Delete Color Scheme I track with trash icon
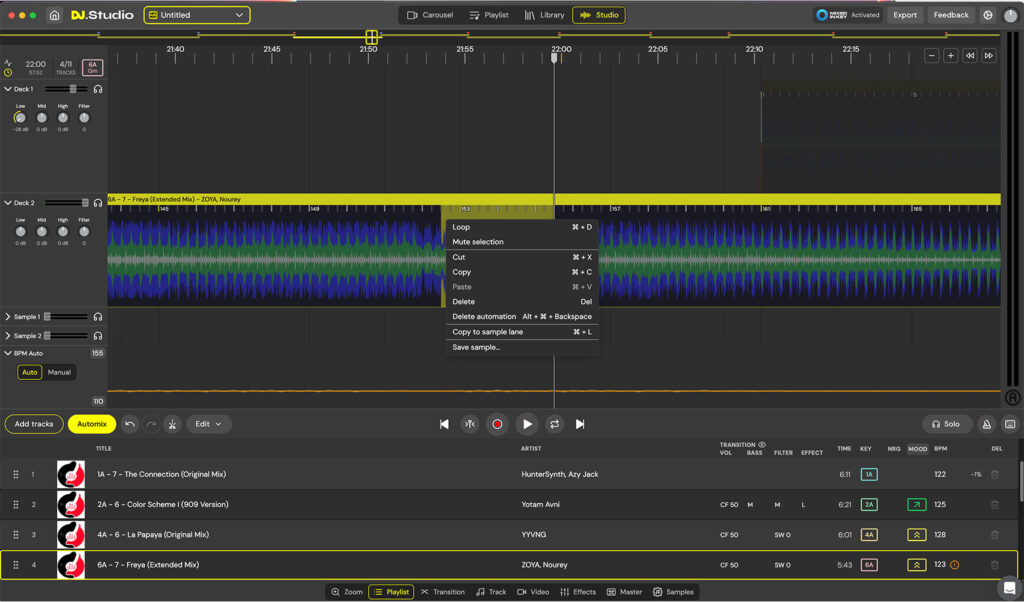 point(995,505)
